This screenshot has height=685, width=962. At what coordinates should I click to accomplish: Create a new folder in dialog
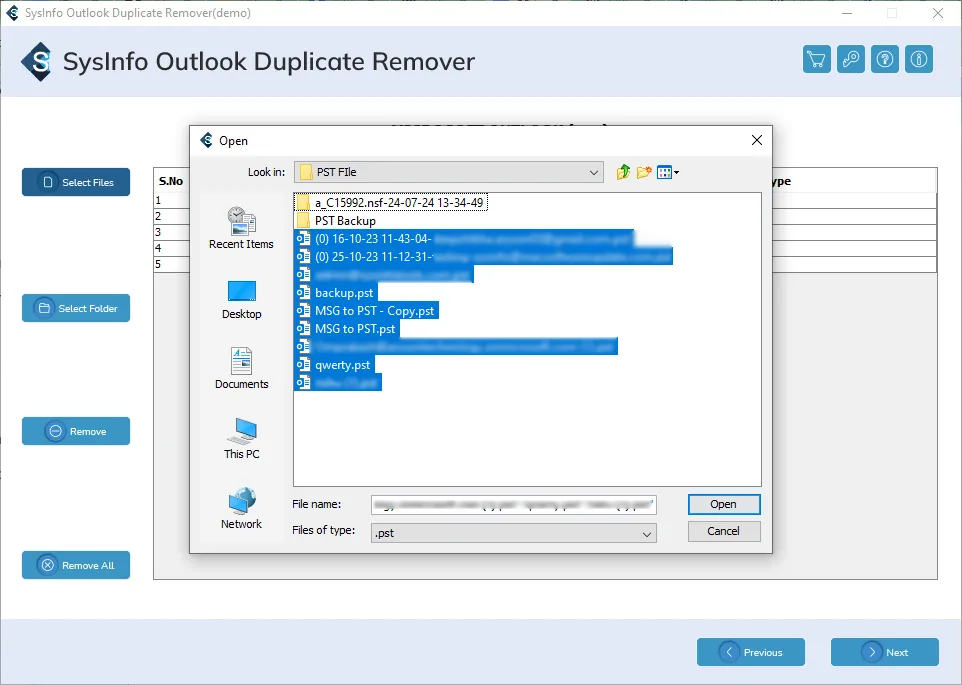(644, 172)
